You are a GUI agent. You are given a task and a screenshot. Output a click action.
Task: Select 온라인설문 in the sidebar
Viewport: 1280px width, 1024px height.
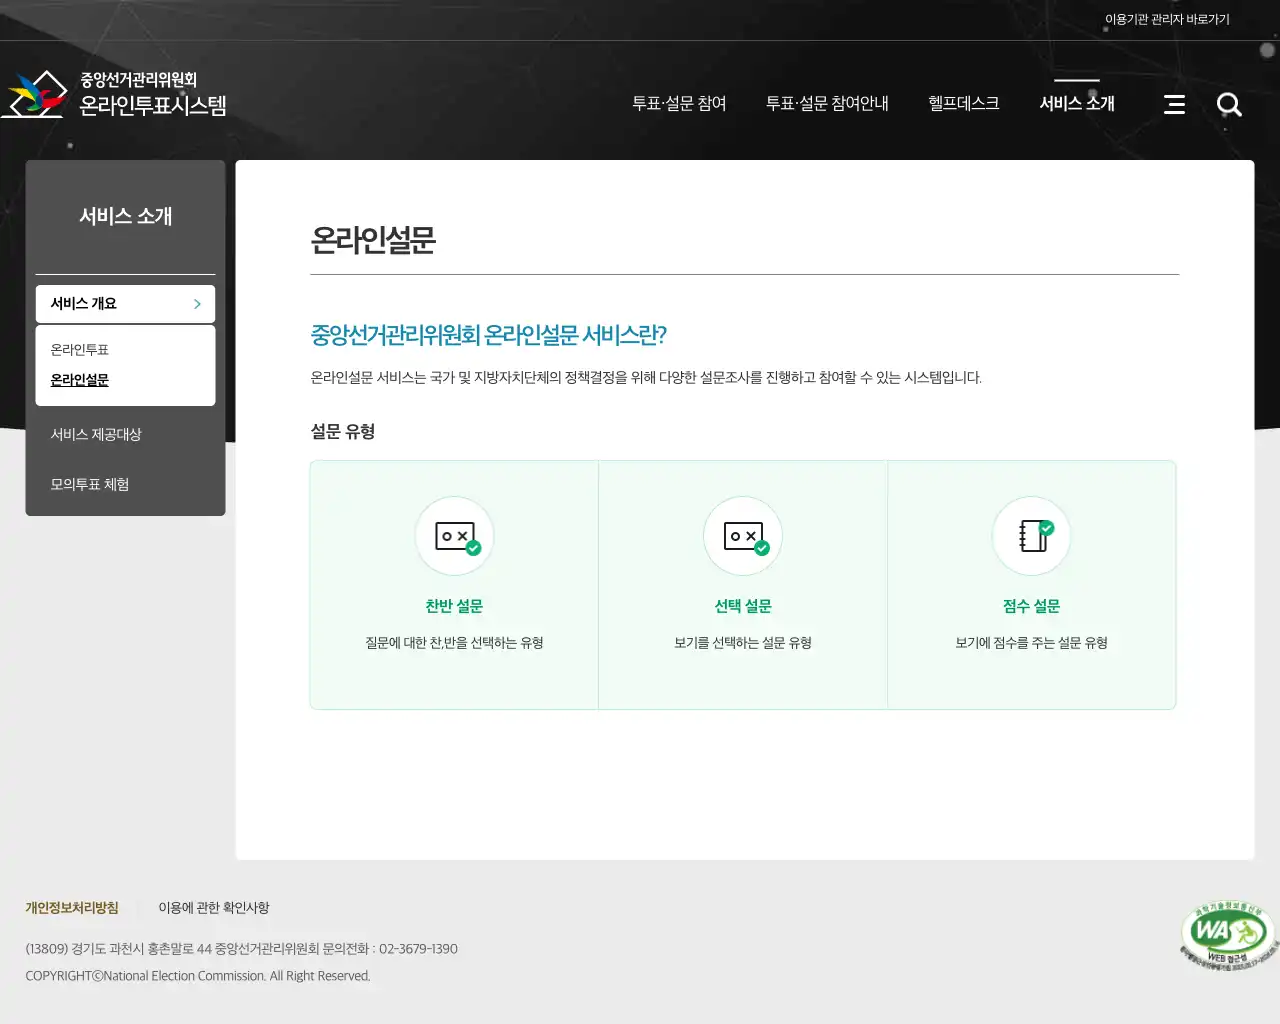79,379
